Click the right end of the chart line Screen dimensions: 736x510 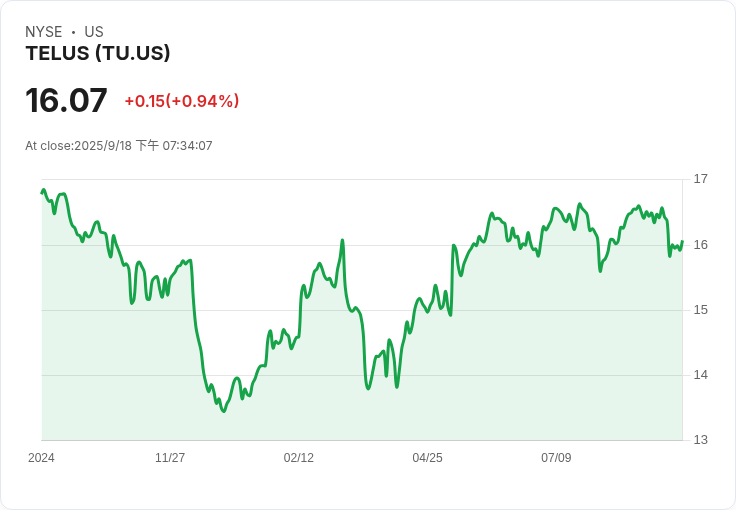pos(682,242)
